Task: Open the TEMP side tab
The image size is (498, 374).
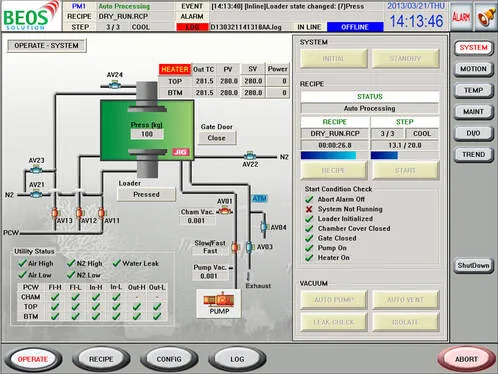Action: (x=473, y=90)
